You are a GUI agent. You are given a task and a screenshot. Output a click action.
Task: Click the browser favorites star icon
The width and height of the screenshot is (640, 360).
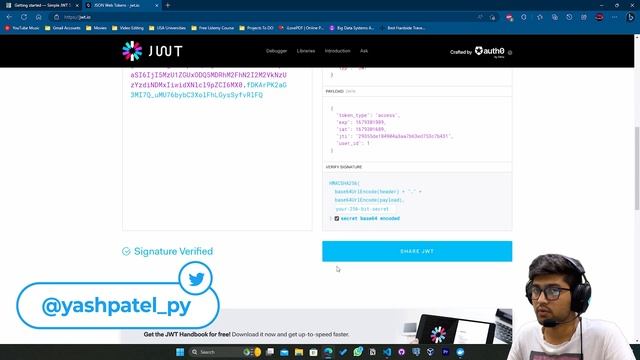tap(540, 17)
